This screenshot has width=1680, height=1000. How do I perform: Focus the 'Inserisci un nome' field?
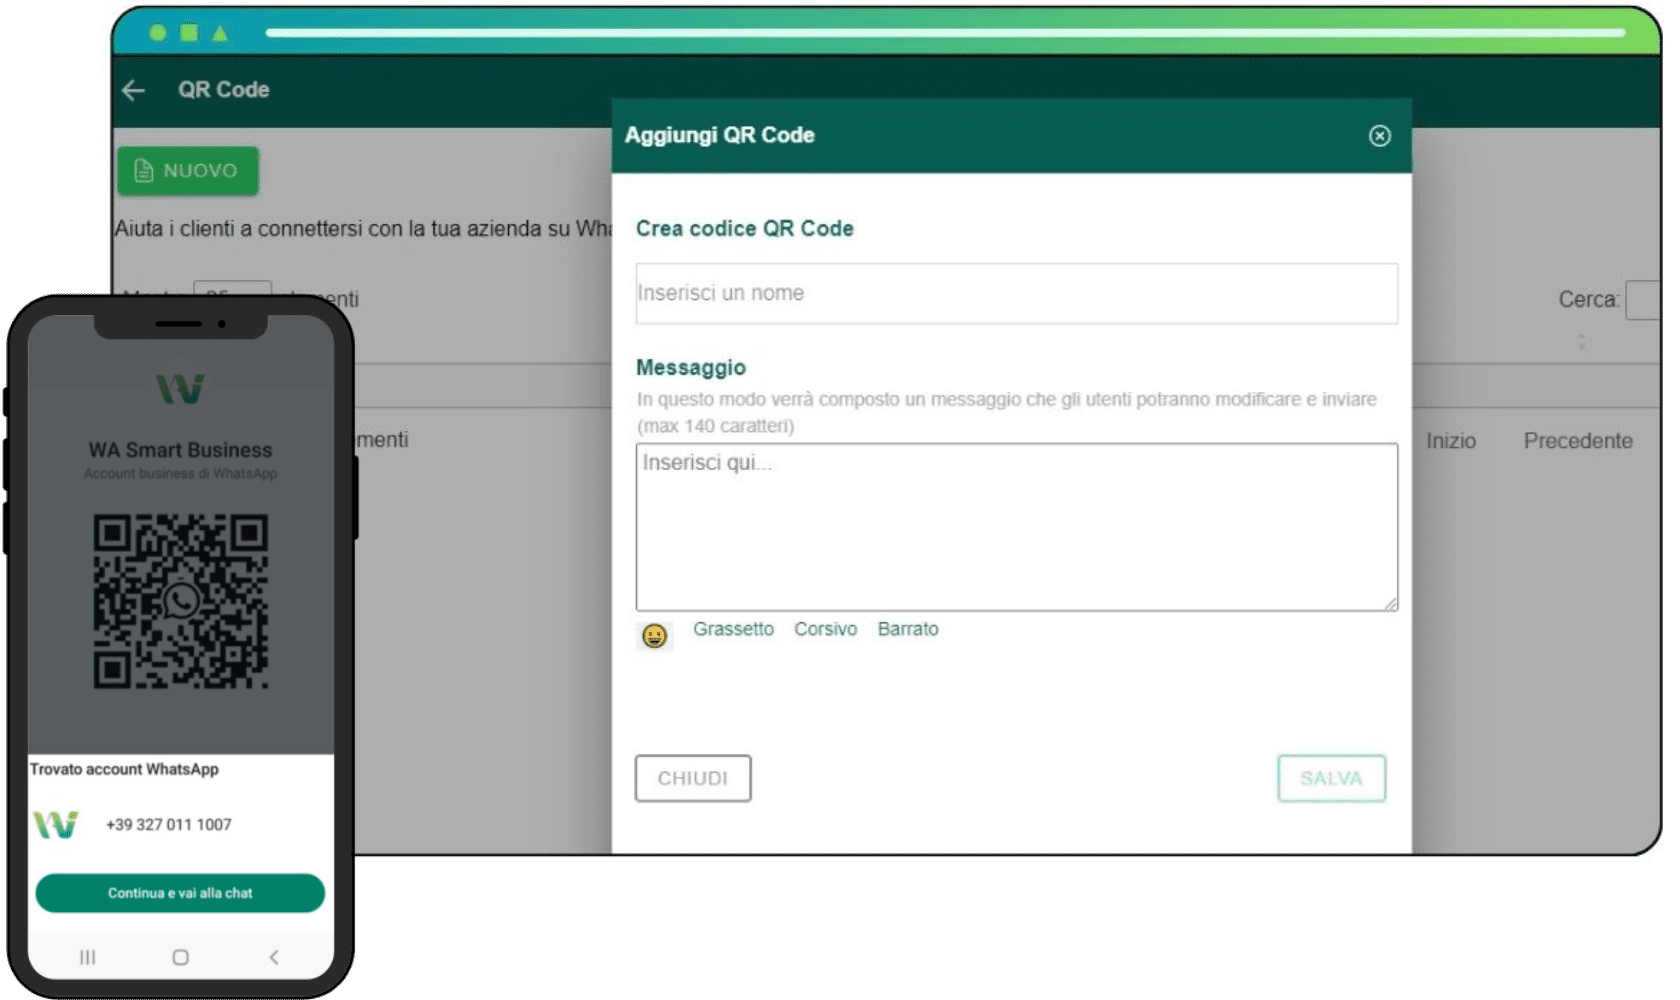click(1016, 293)
